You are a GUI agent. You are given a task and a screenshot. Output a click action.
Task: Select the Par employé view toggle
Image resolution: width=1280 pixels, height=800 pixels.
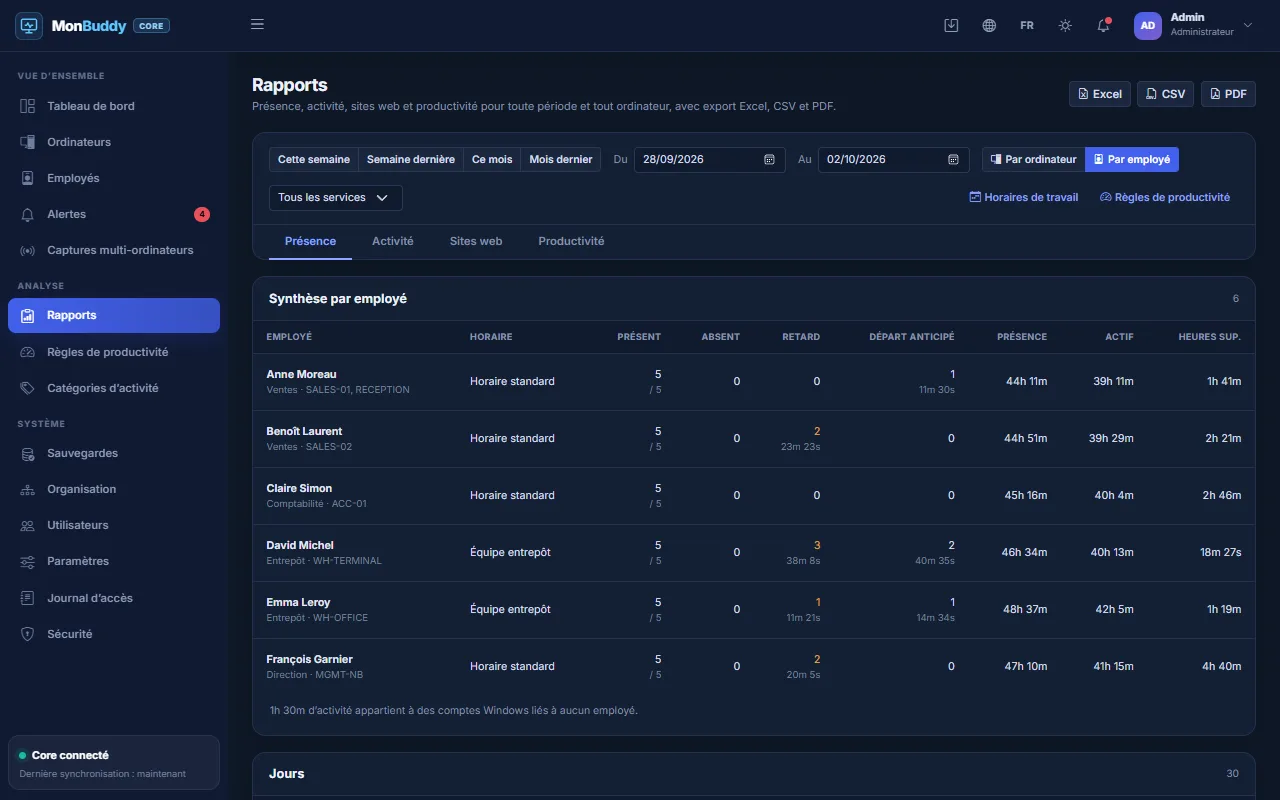1132,159
